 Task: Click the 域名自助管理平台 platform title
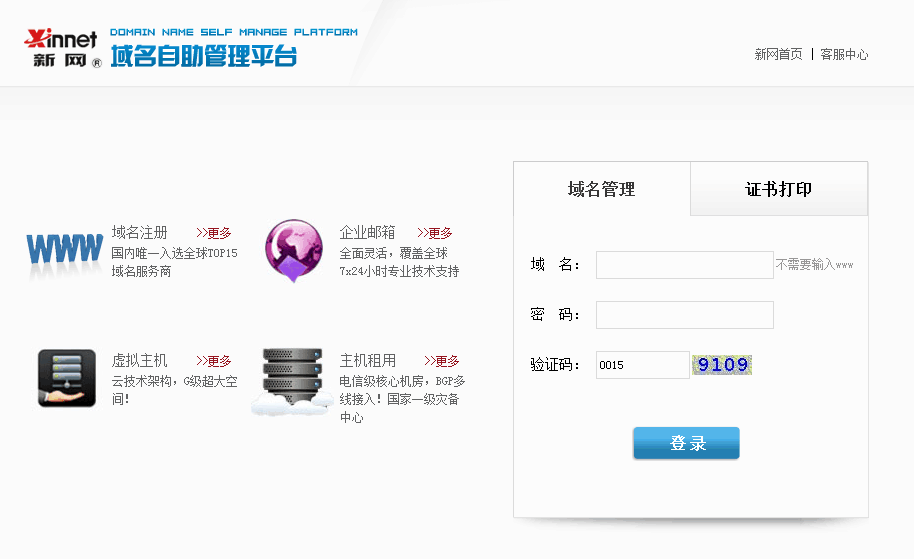(x=204, y=57)
